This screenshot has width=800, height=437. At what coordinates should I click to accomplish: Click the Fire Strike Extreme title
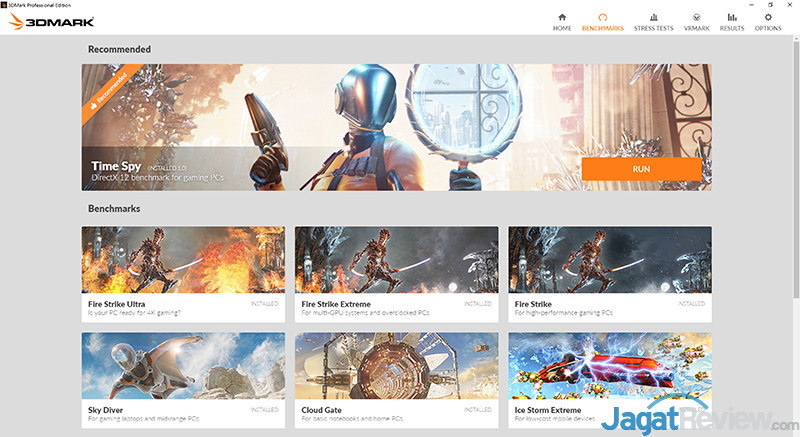(x=336, y=304)
